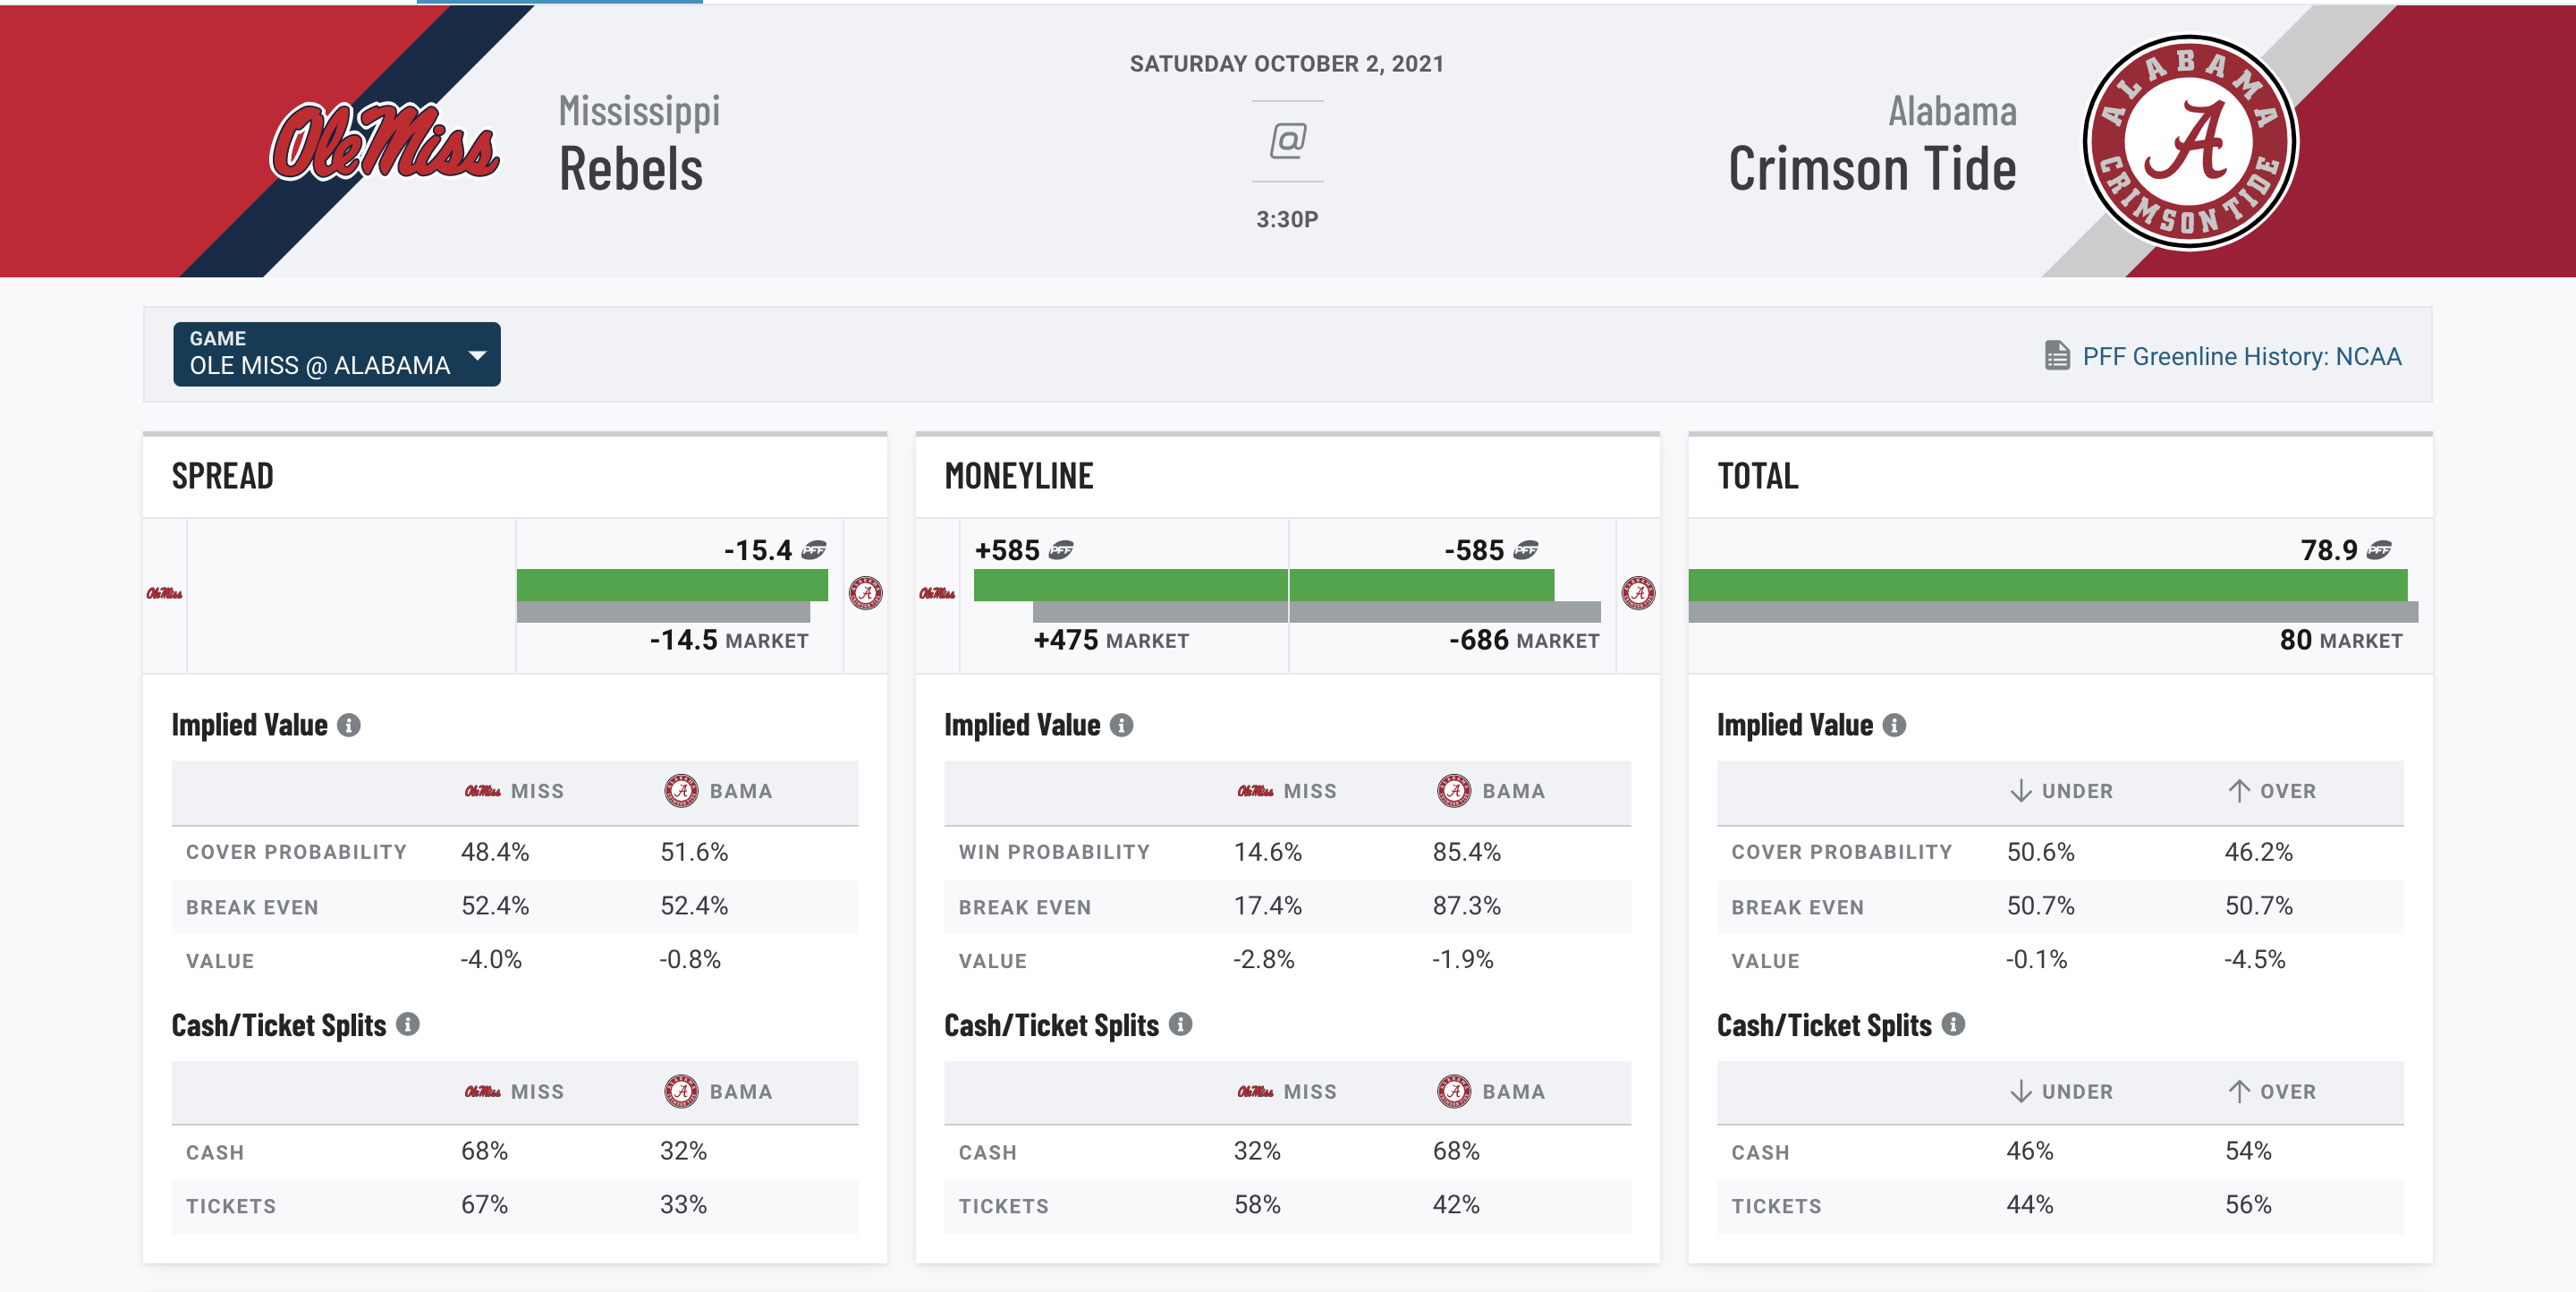Open Total Implied Value info icon
2576x1292 pixels.
click(1894, 725)
